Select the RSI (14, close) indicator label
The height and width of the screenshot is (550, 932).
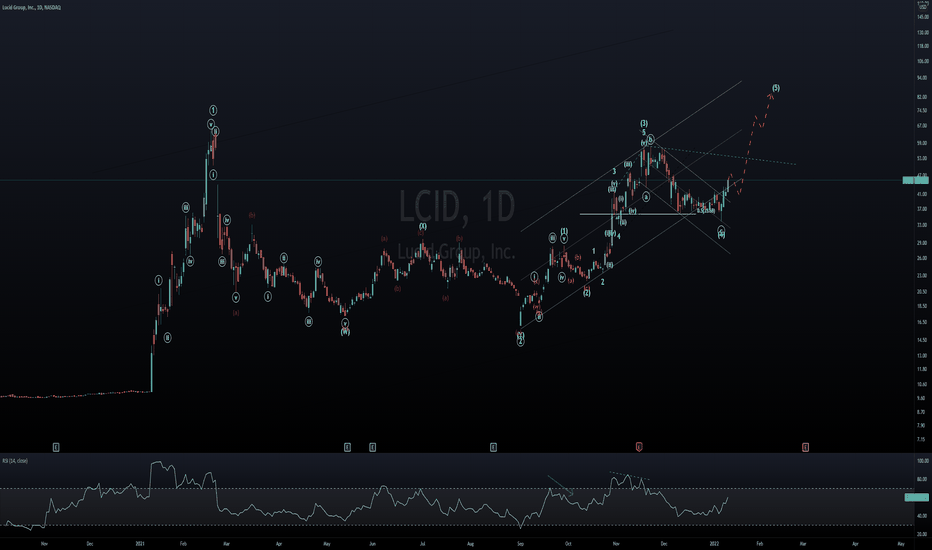[15, 461]
